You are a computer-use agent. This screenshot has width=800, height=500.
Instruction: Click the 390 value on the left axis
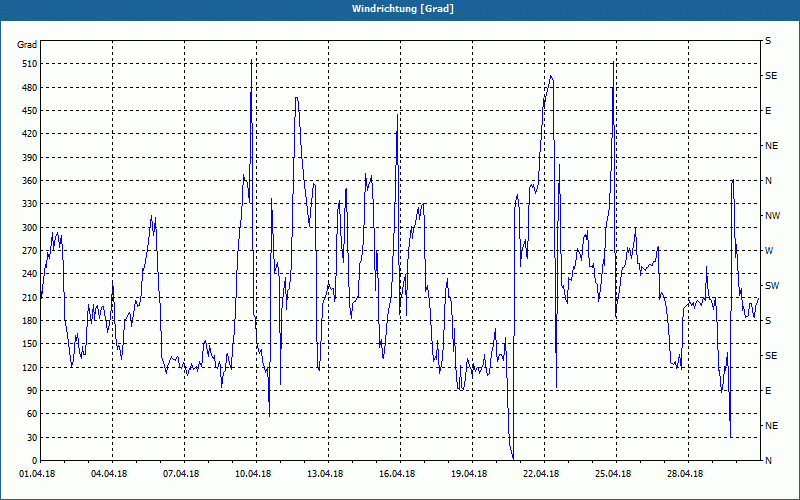click(30, 158)
